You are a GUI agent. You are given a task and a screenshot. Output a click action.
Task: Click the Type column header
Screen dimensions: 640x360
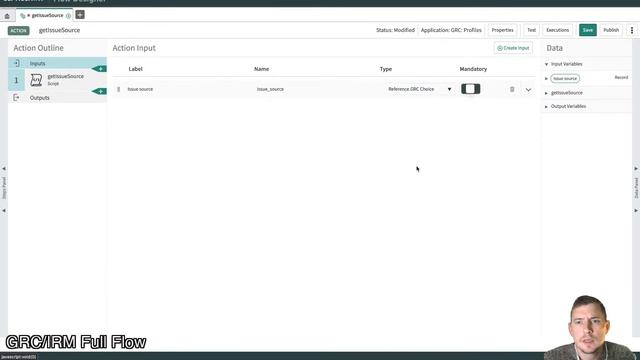tap(386, 69)
